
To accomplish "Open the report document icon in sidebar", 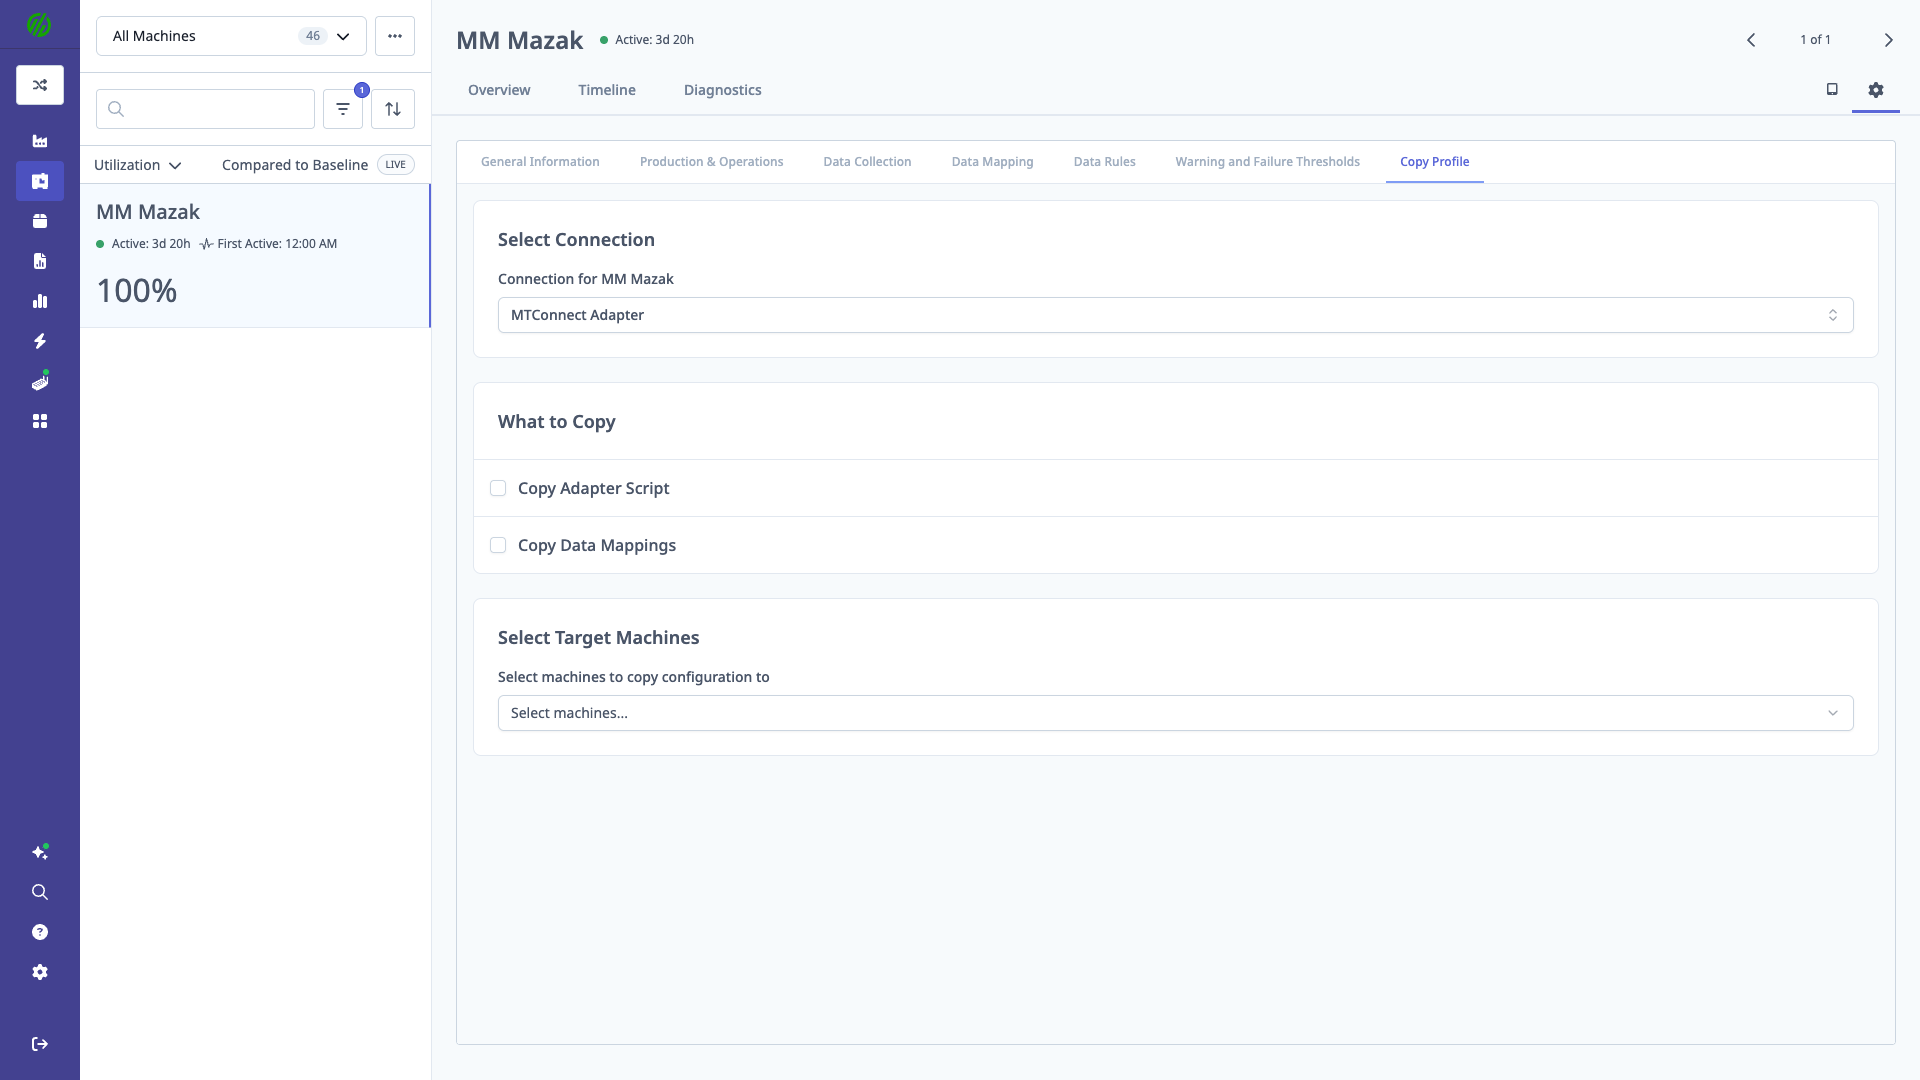I will (x=40, y=261).
